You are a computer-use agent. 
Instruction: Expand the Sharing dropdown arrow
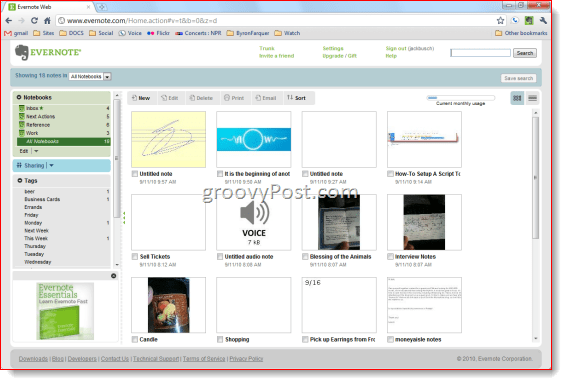(x=51, y=165)
